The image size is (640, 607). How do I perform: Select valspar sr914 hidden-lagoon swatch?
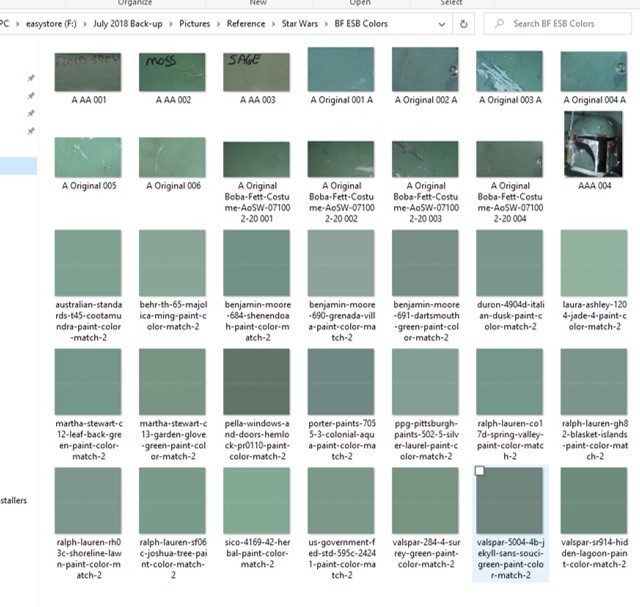tap(594, 500)
